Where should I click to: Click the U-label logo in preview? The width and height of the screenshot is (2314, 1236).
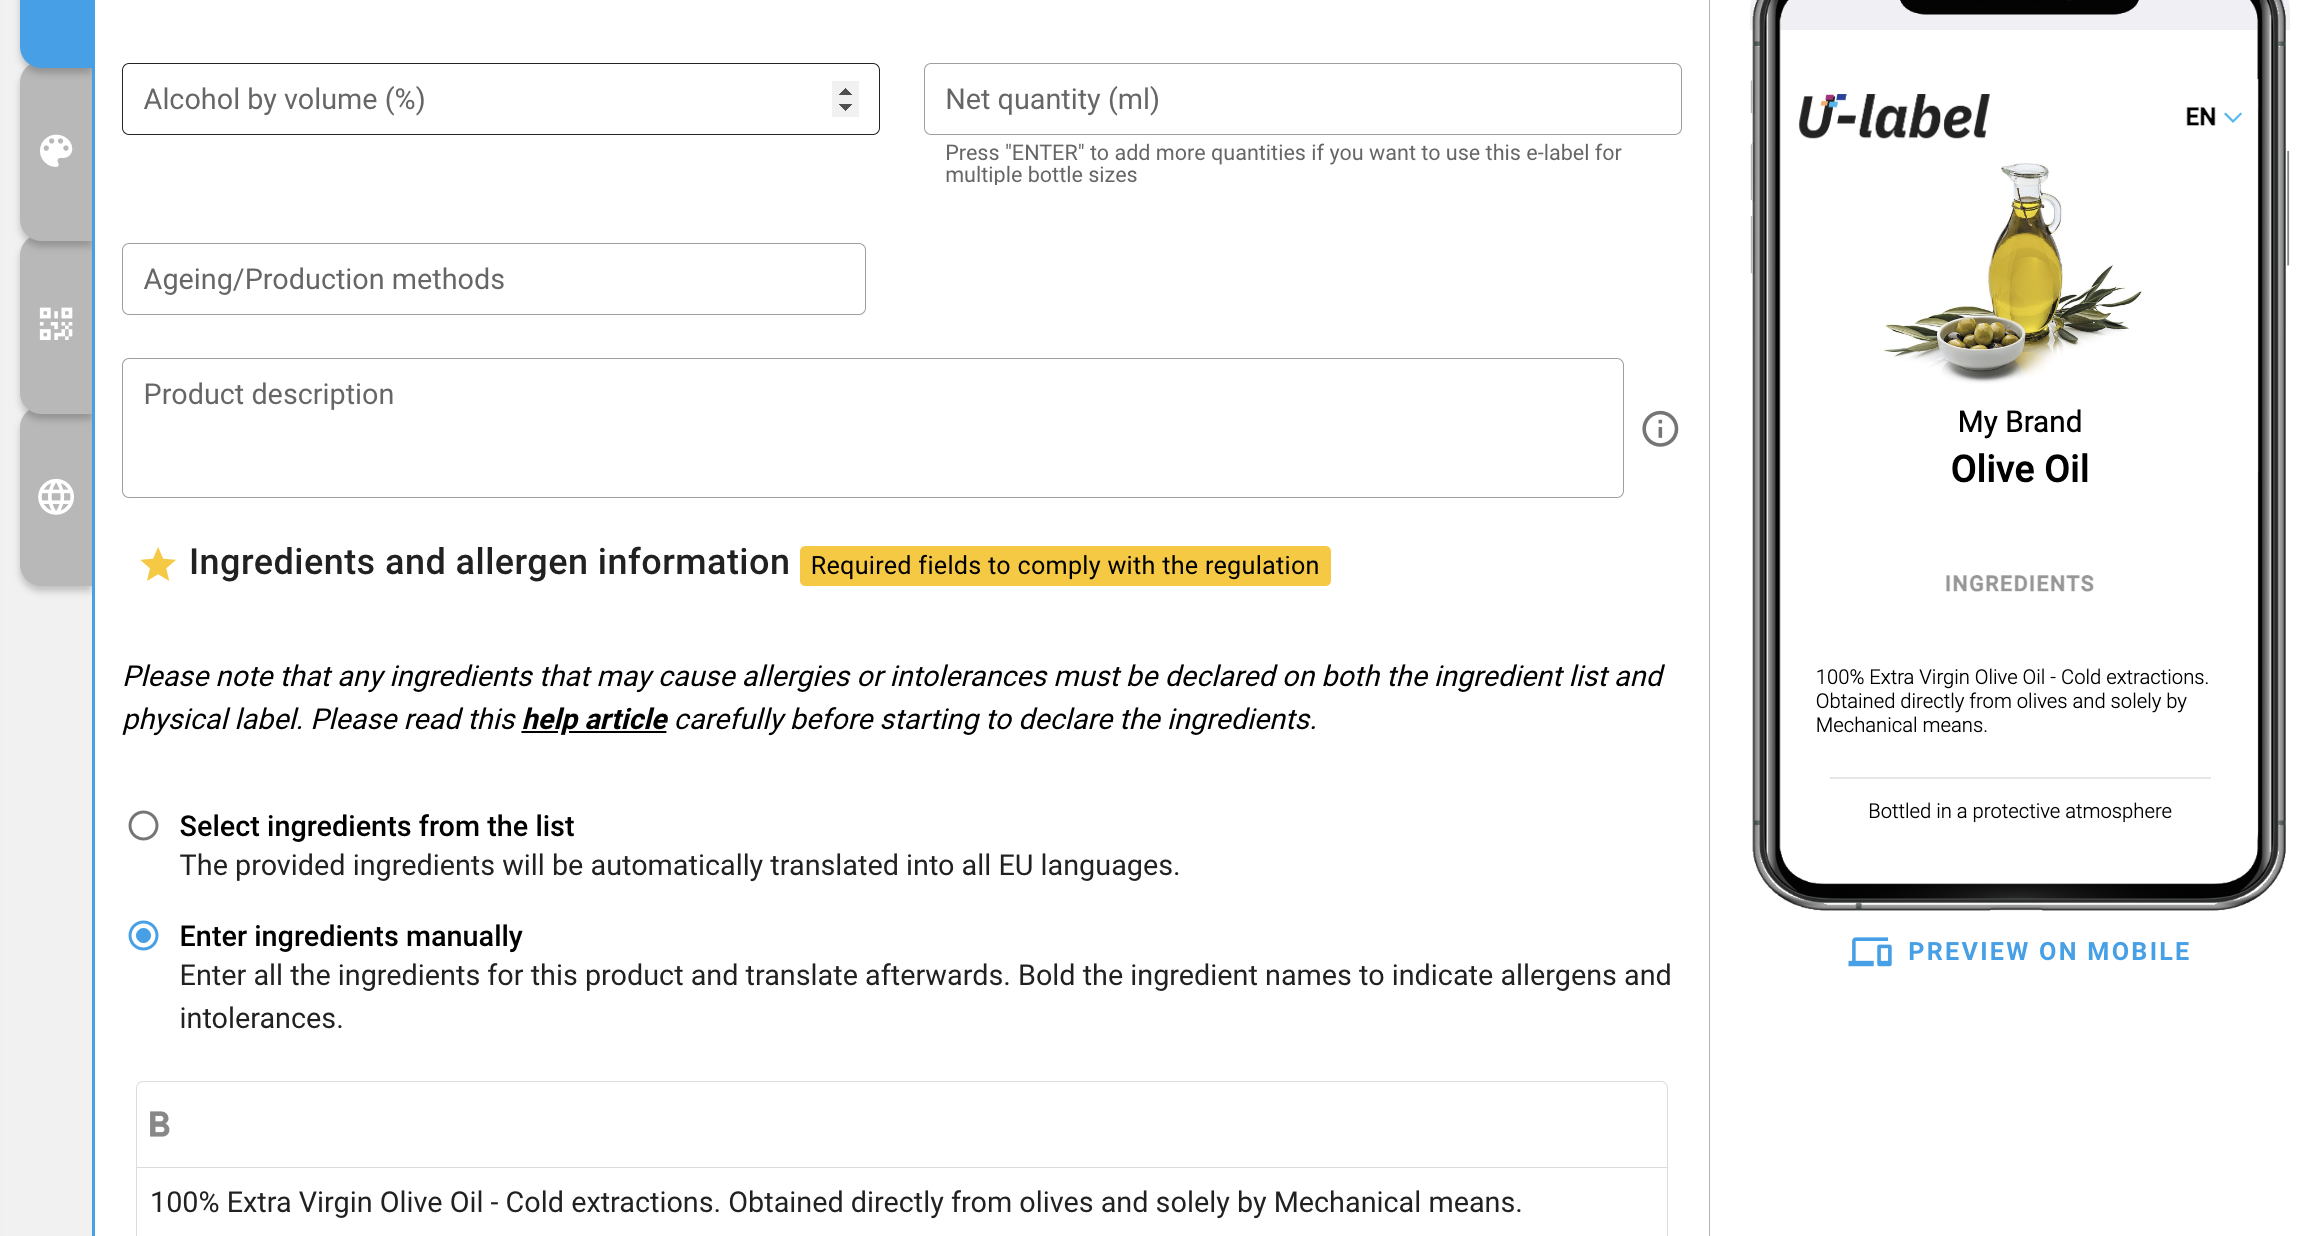coord(1893,117)
